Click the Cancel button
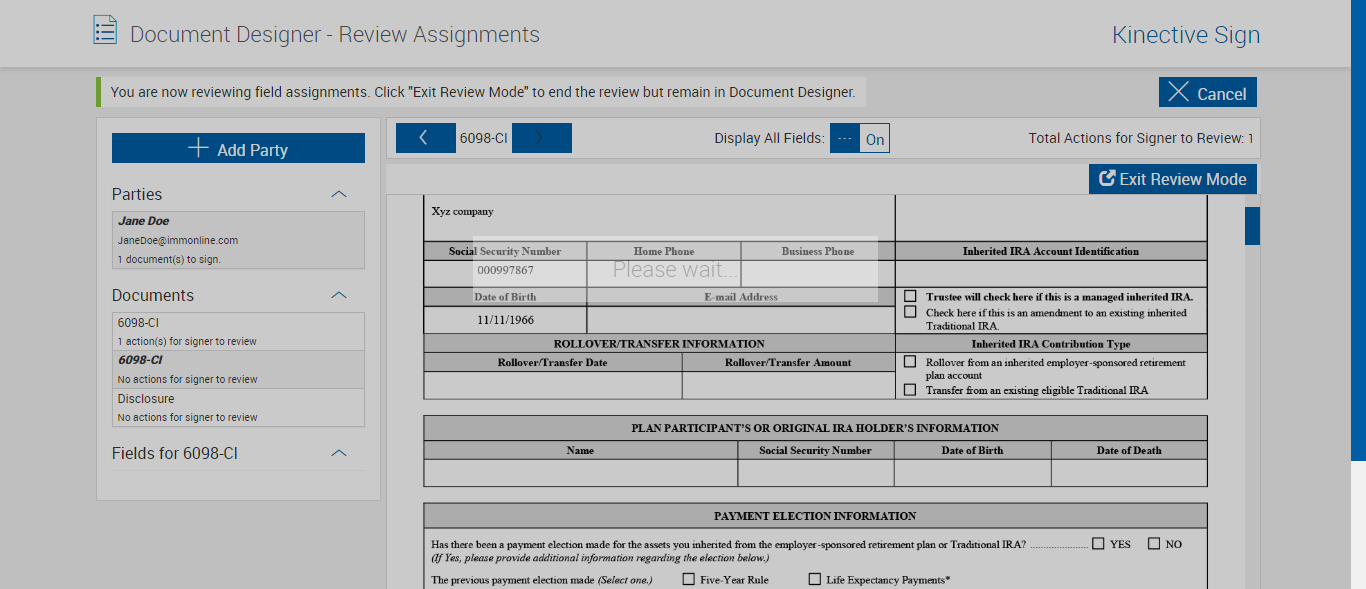 (1208, 92)
